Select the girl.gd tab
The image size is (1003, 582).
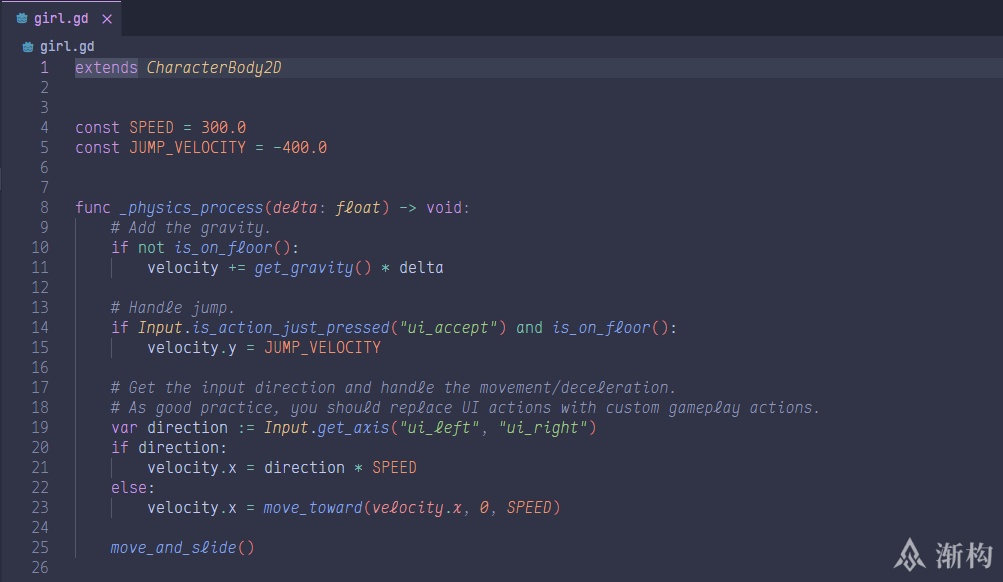pos(62,19)
